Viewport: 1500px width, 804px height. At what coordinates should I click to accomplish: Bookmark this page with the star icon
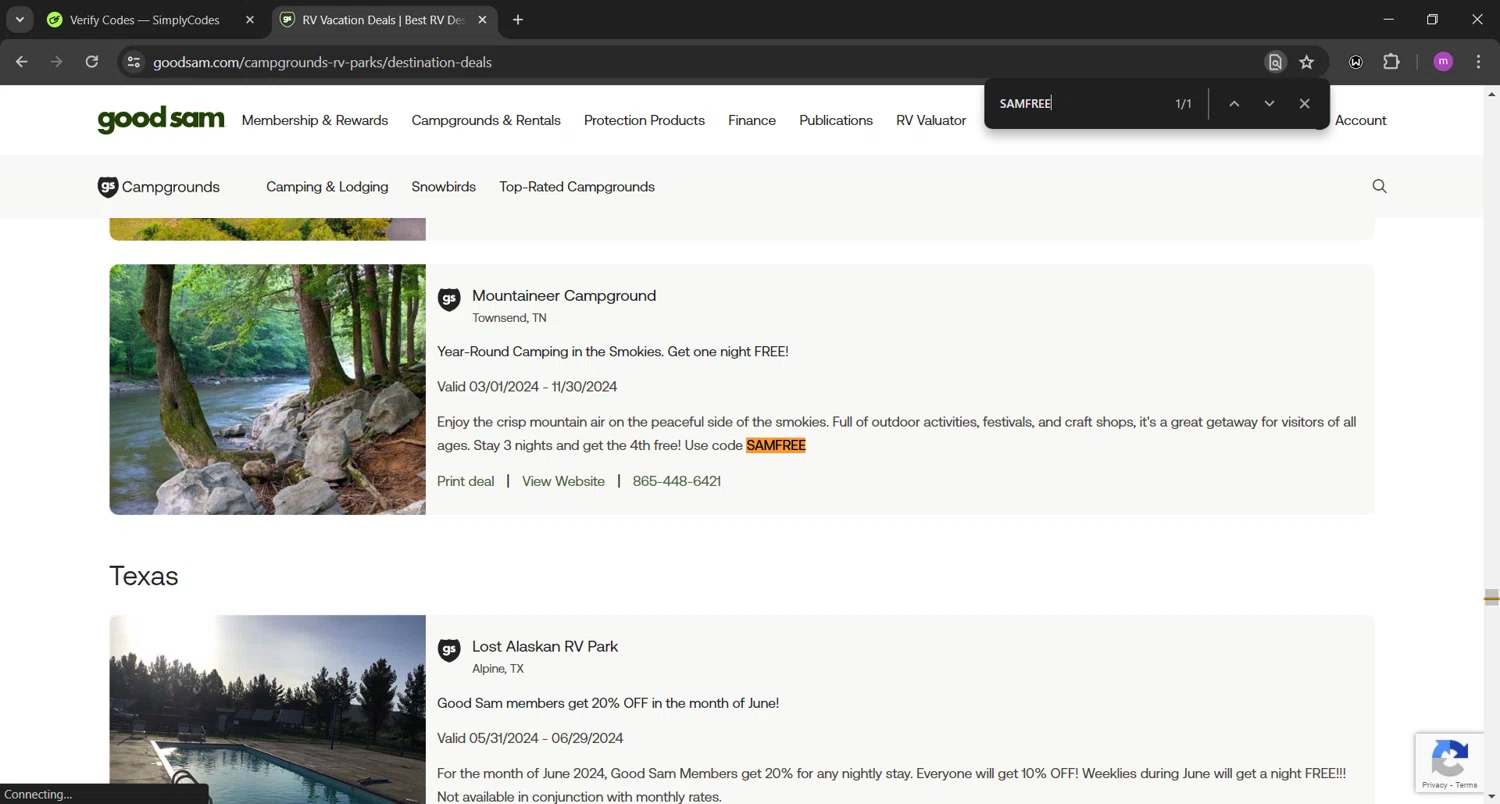1306,62
